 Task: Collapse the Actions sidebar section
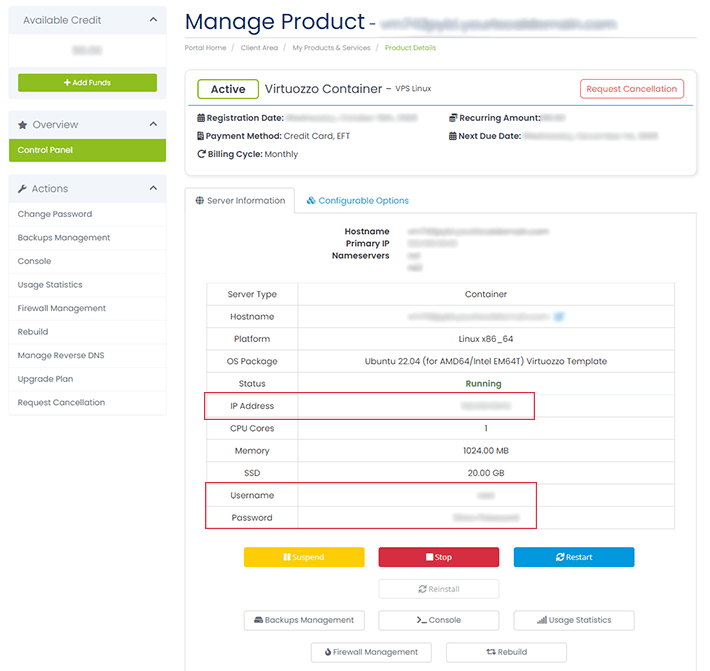click(153, 189)
